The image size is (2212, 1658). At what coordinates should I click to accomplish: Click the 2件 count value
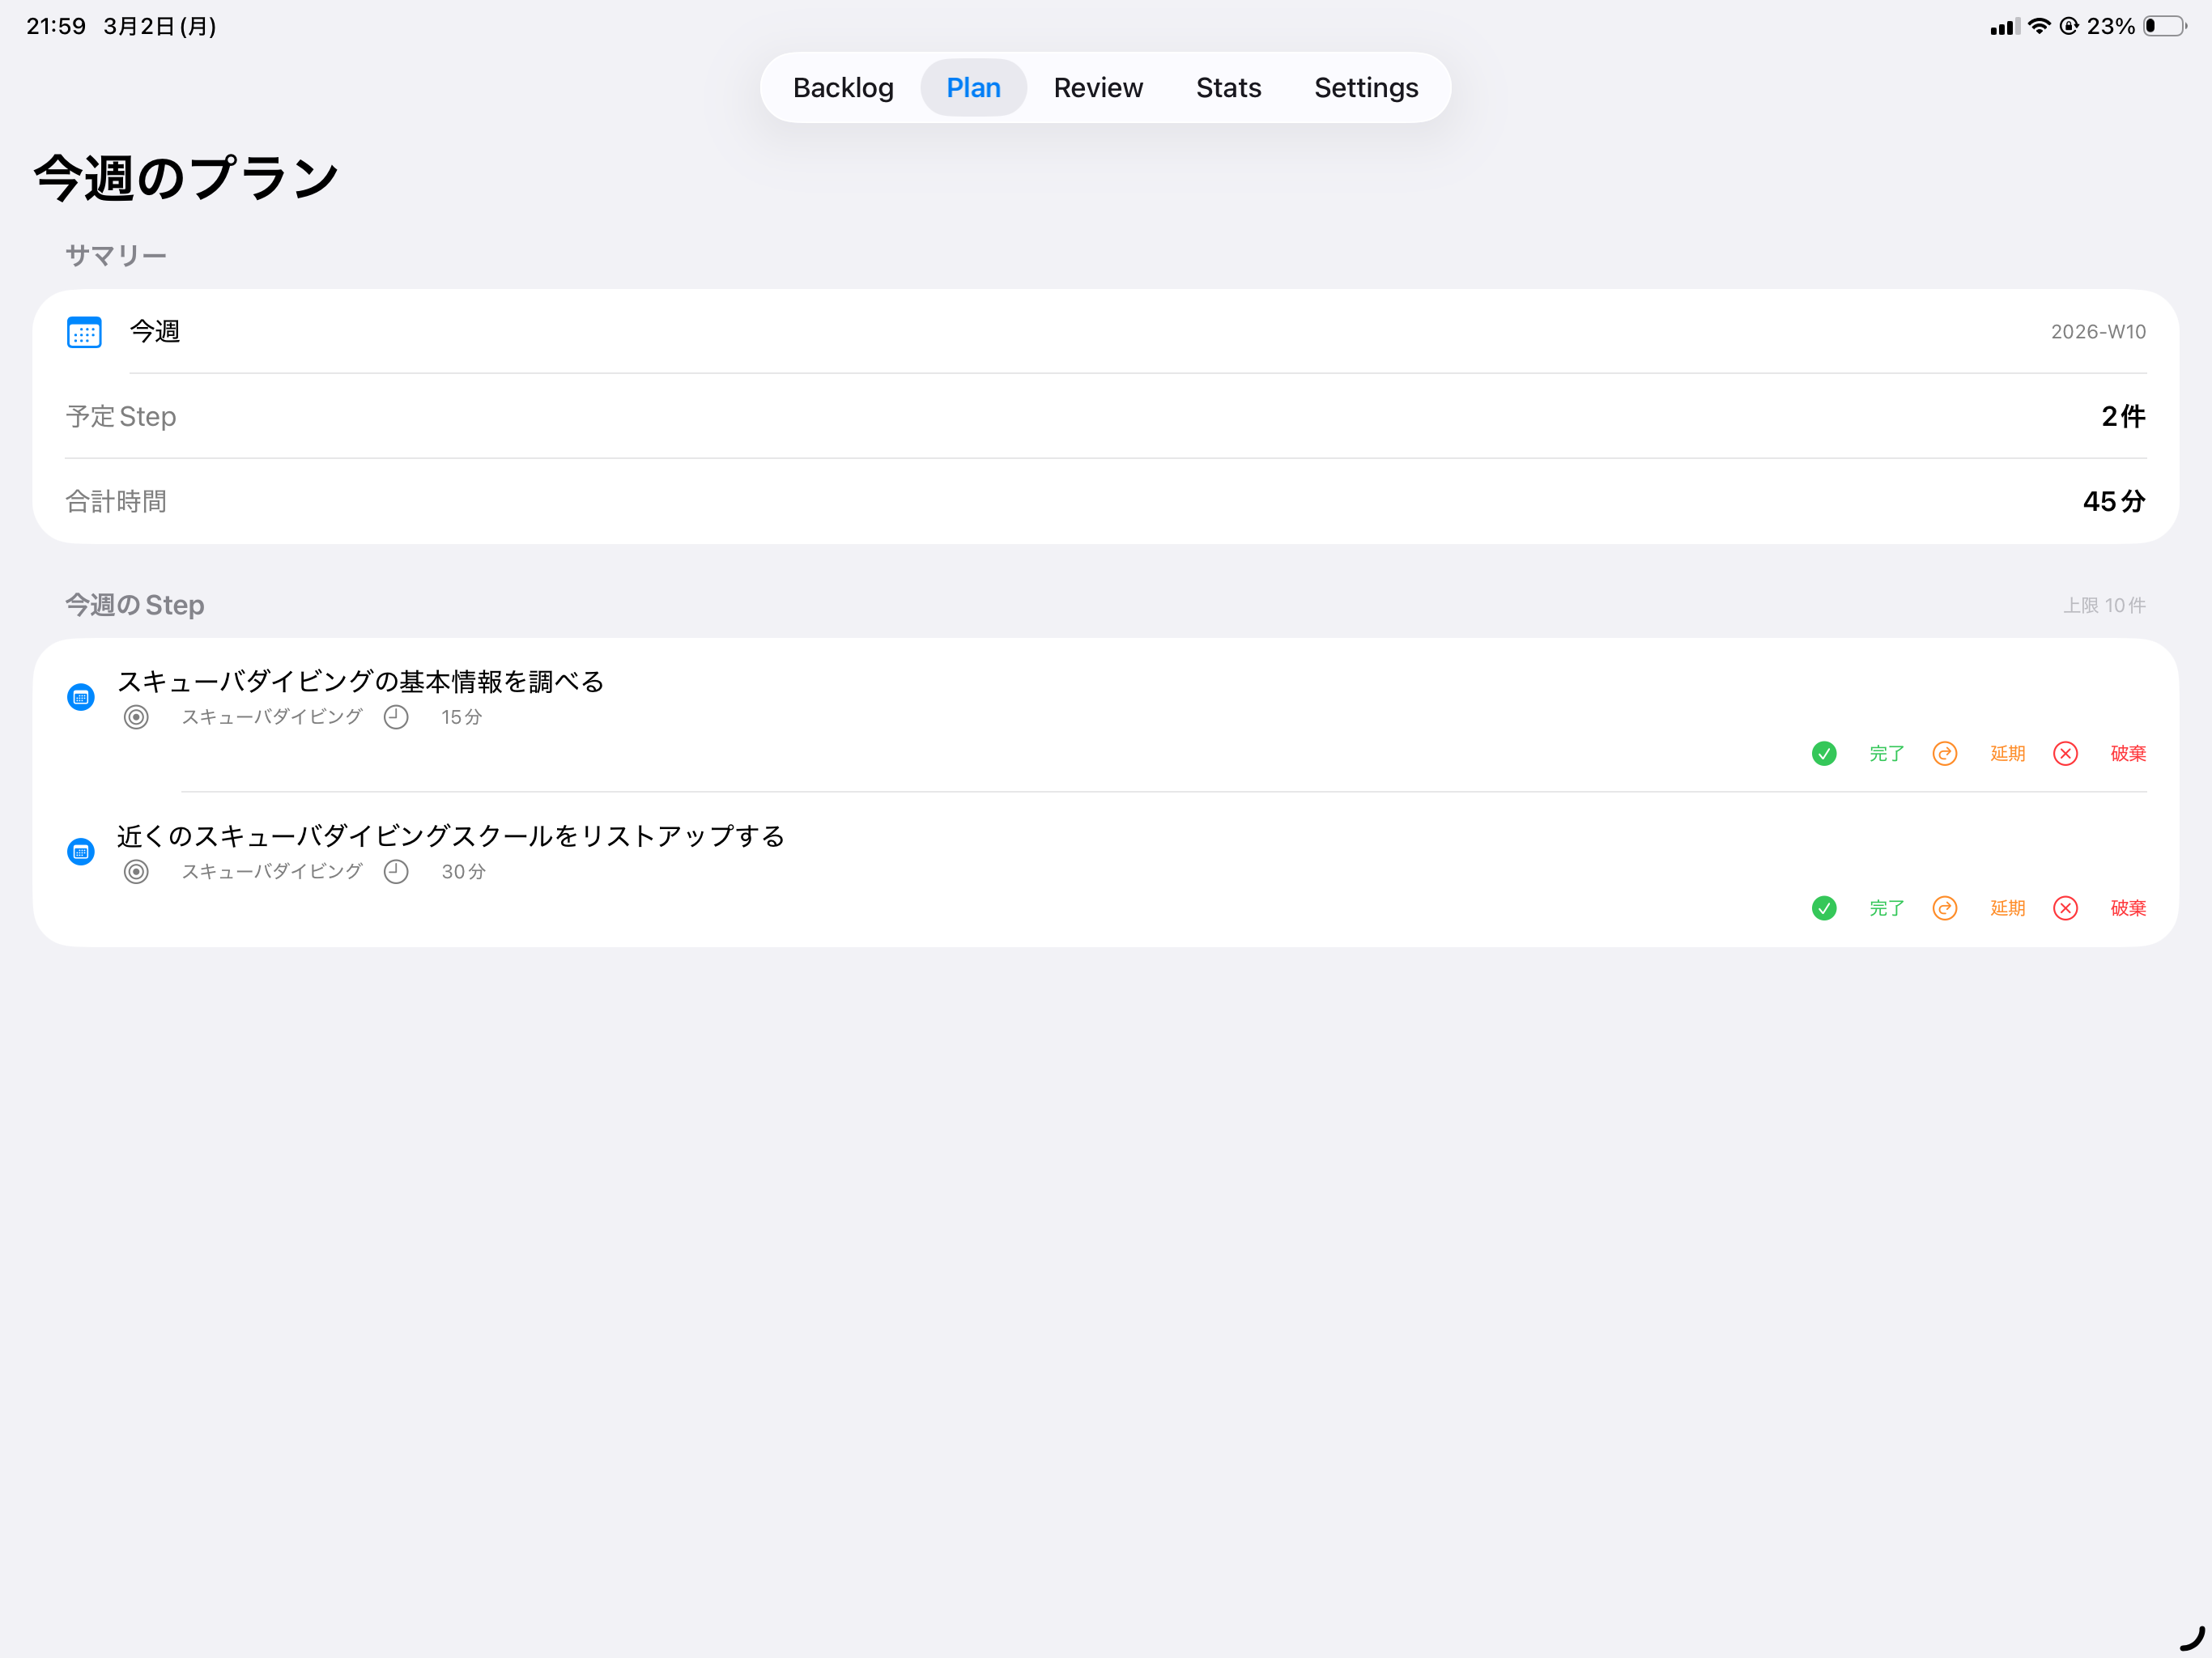(2123, 416)
